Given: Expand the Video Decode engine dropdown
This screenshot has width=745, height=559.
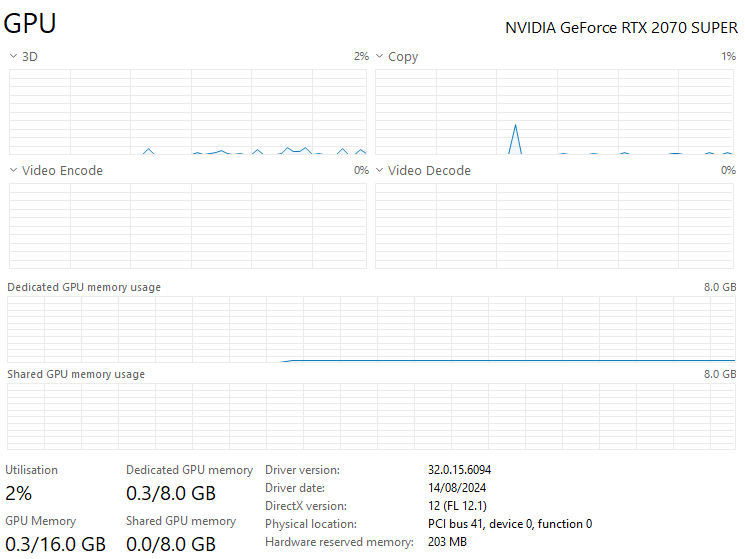Looking at the screenshot, I should click(380, 171).
